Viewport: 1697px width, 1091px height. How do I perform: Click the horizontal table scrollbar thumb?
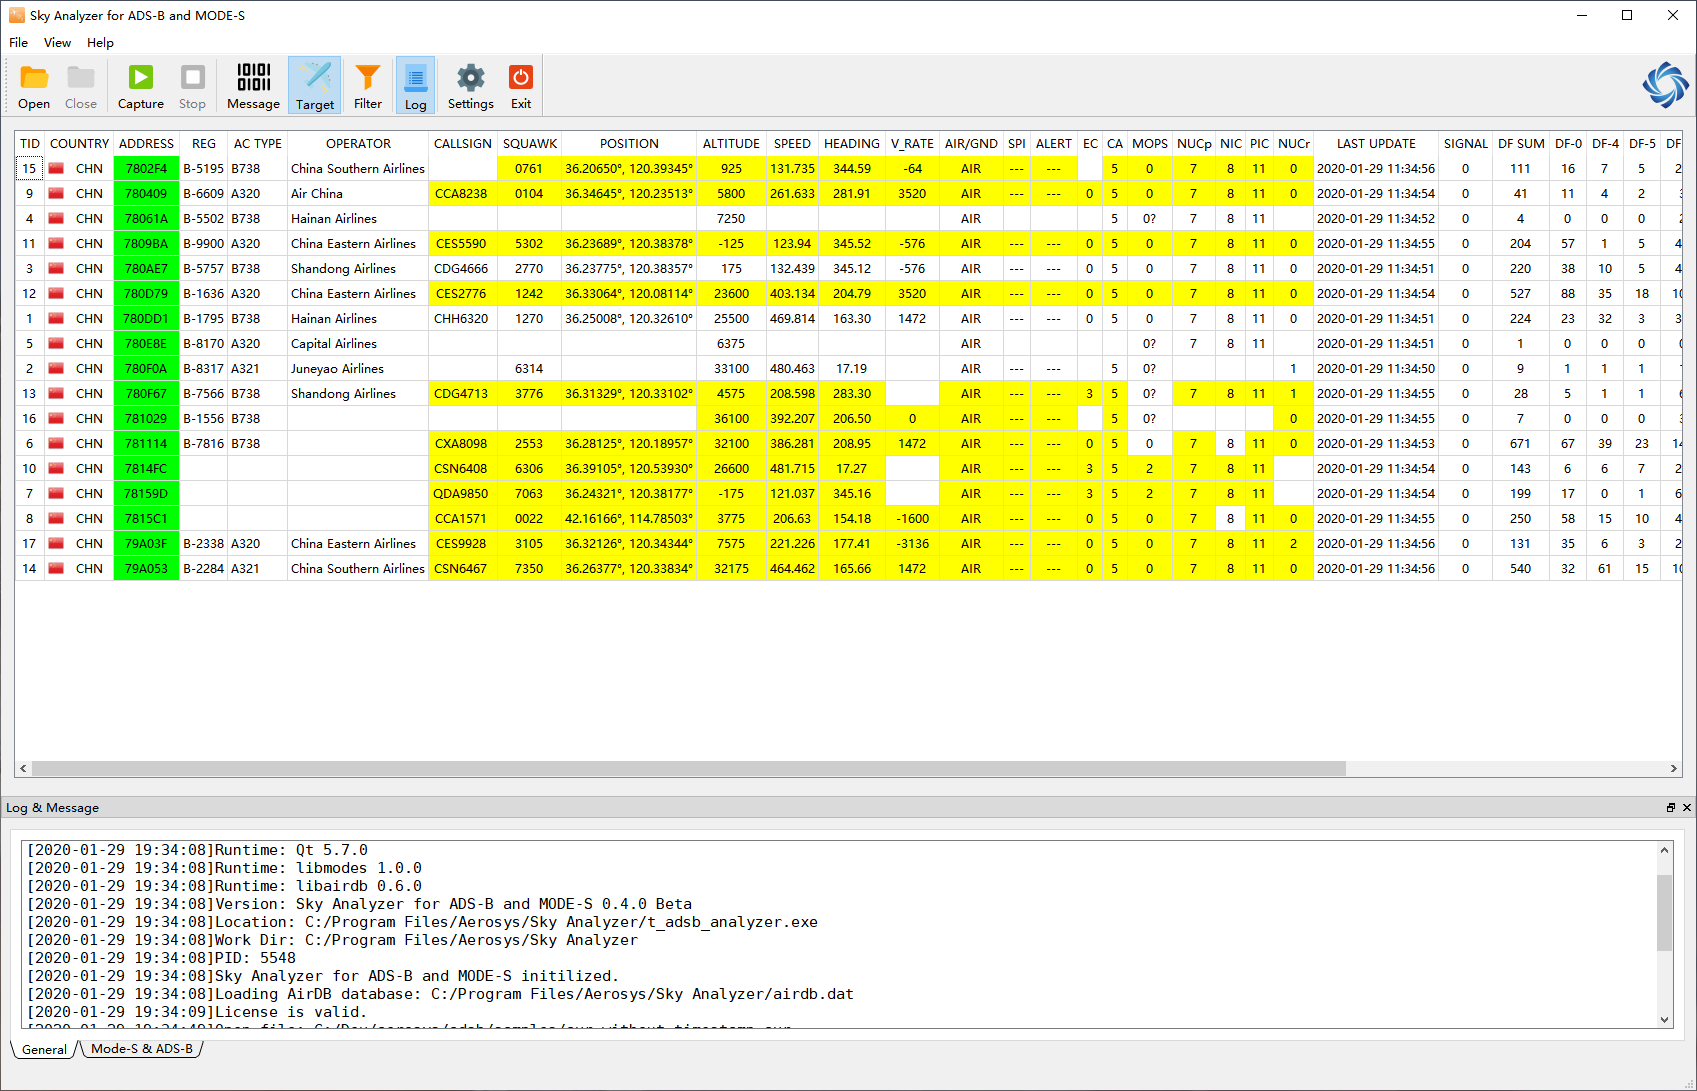688,768
